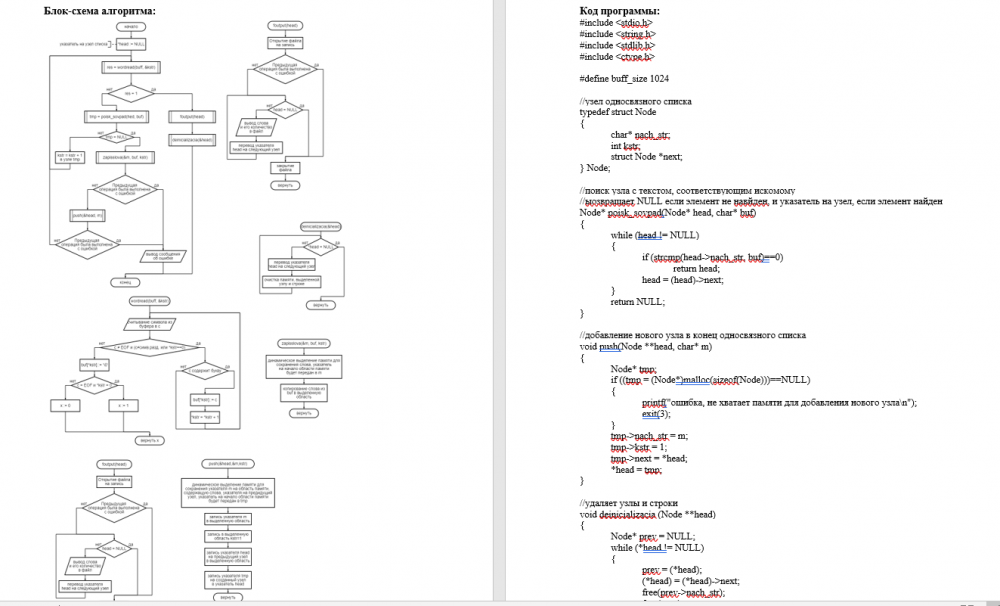
Task: Click the 'res = wordread(buff, &kstr)' block
Action: [x=130, y=67]
